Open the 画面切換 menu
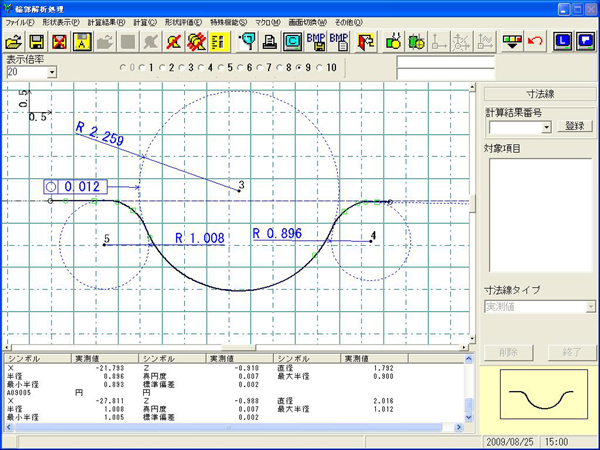Image resolution: width=600 pixels, height=450 pixels. click(x=308, y=23)
